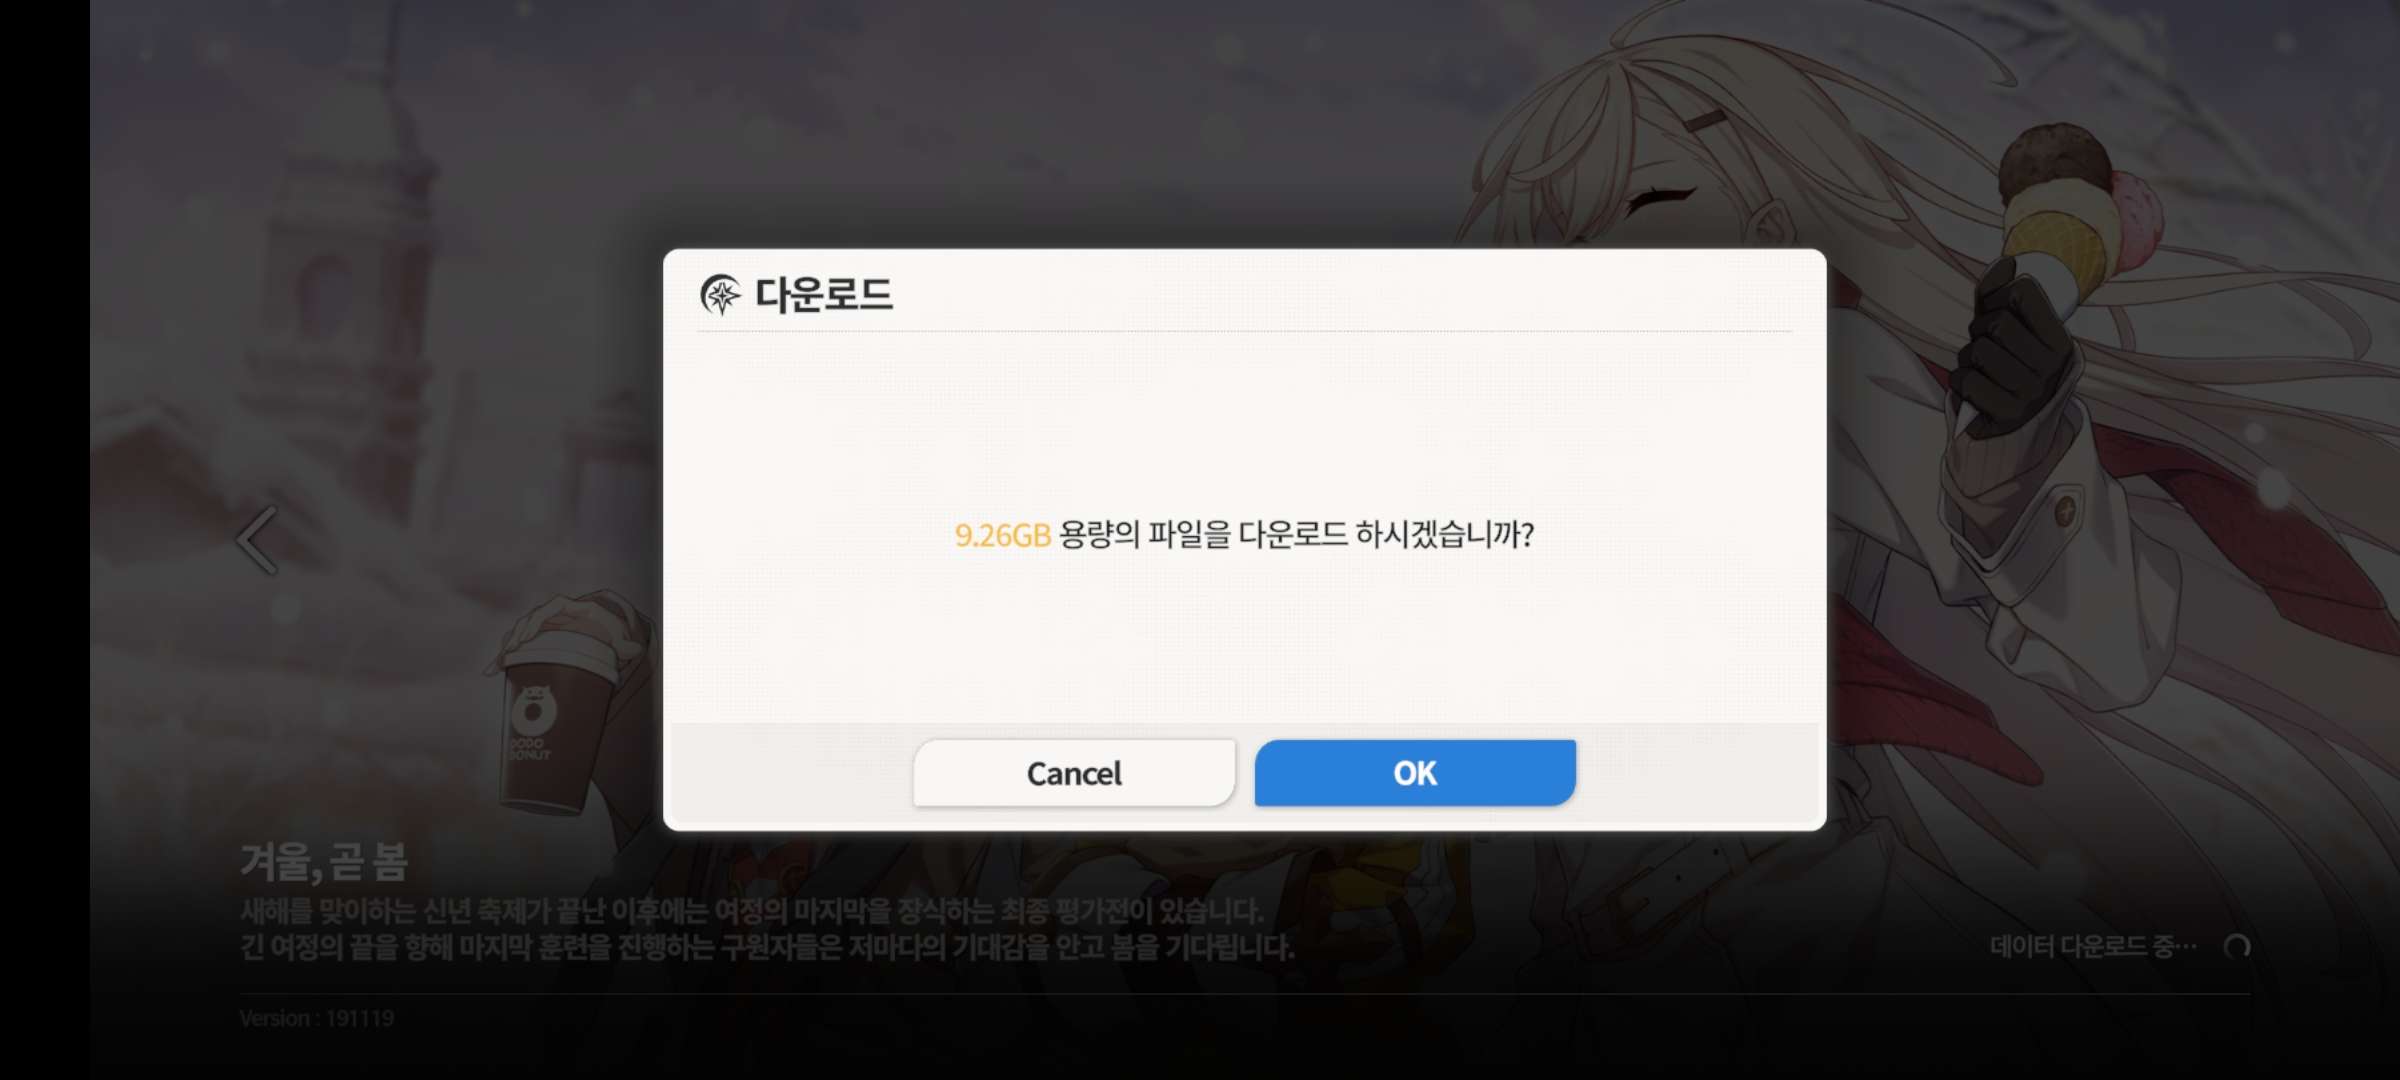Tap the download confirmation question text

click(1244, 535)
